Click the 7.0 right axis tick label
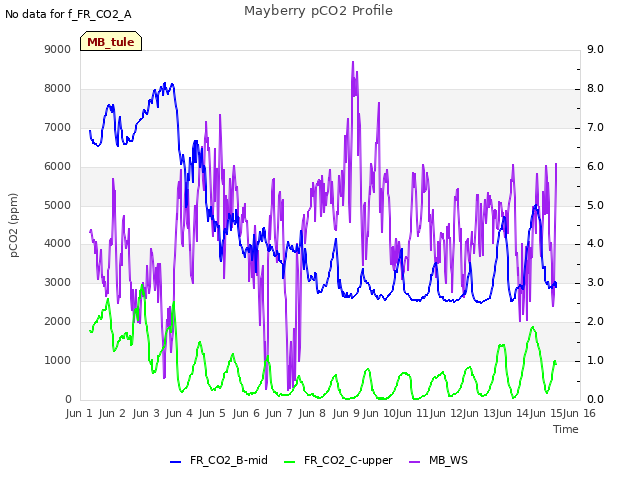Image resolution: width=640 pixels, height=480 pixels. [596, 128]
